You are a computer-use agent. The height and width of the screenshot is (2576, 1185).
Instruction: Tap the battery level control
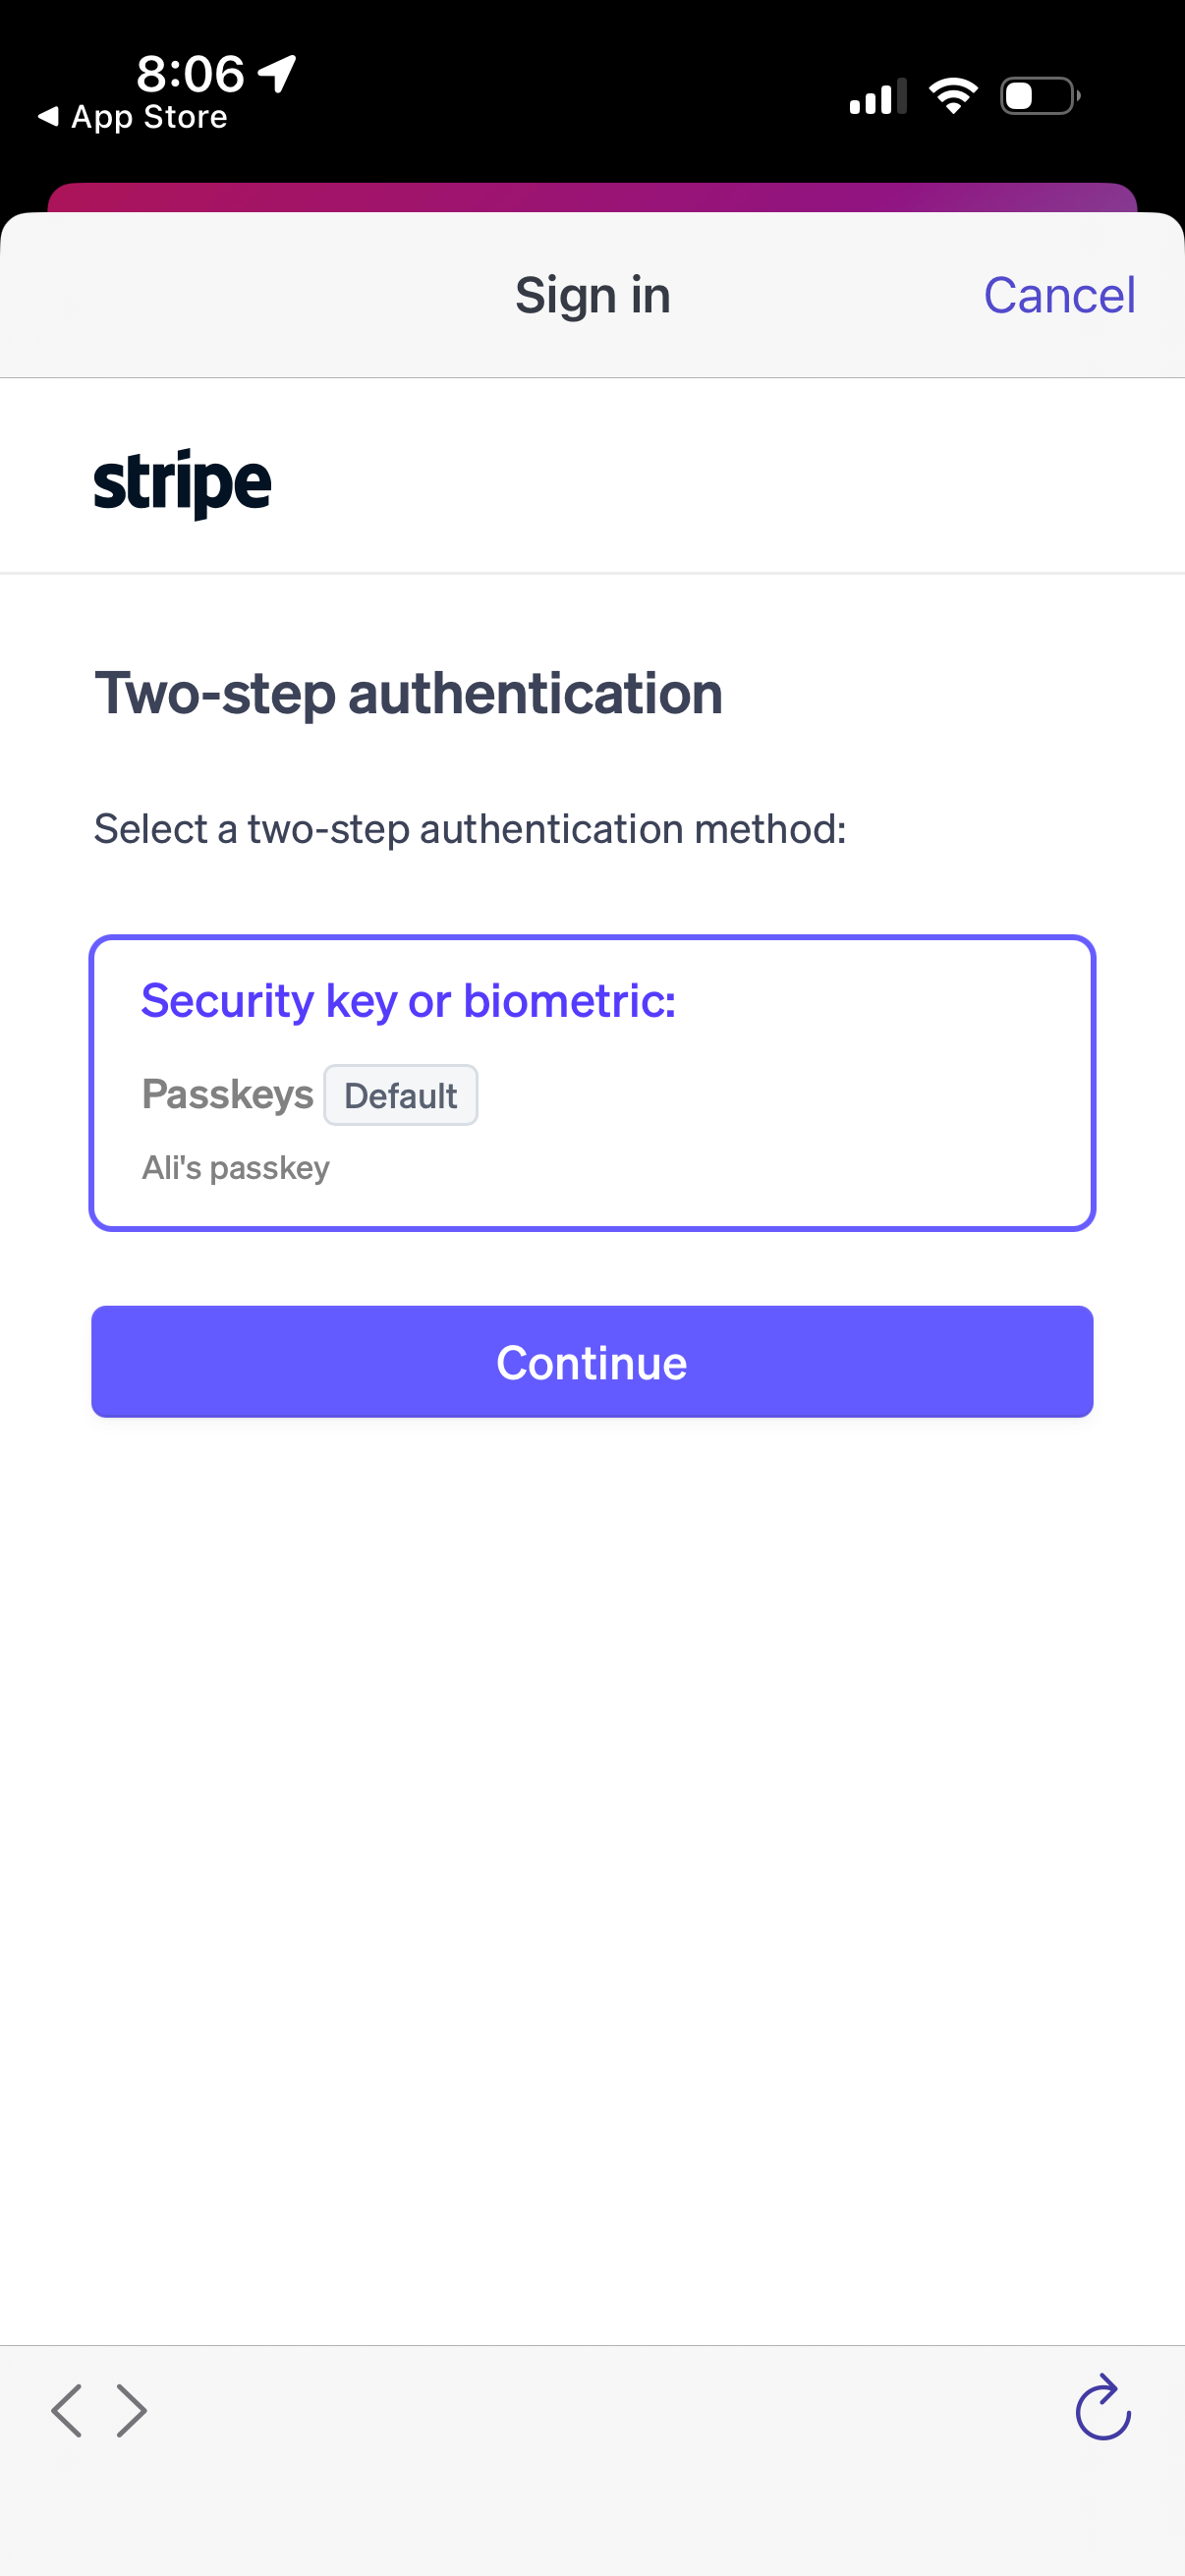pyautogui.click(x=1036, y=94)
